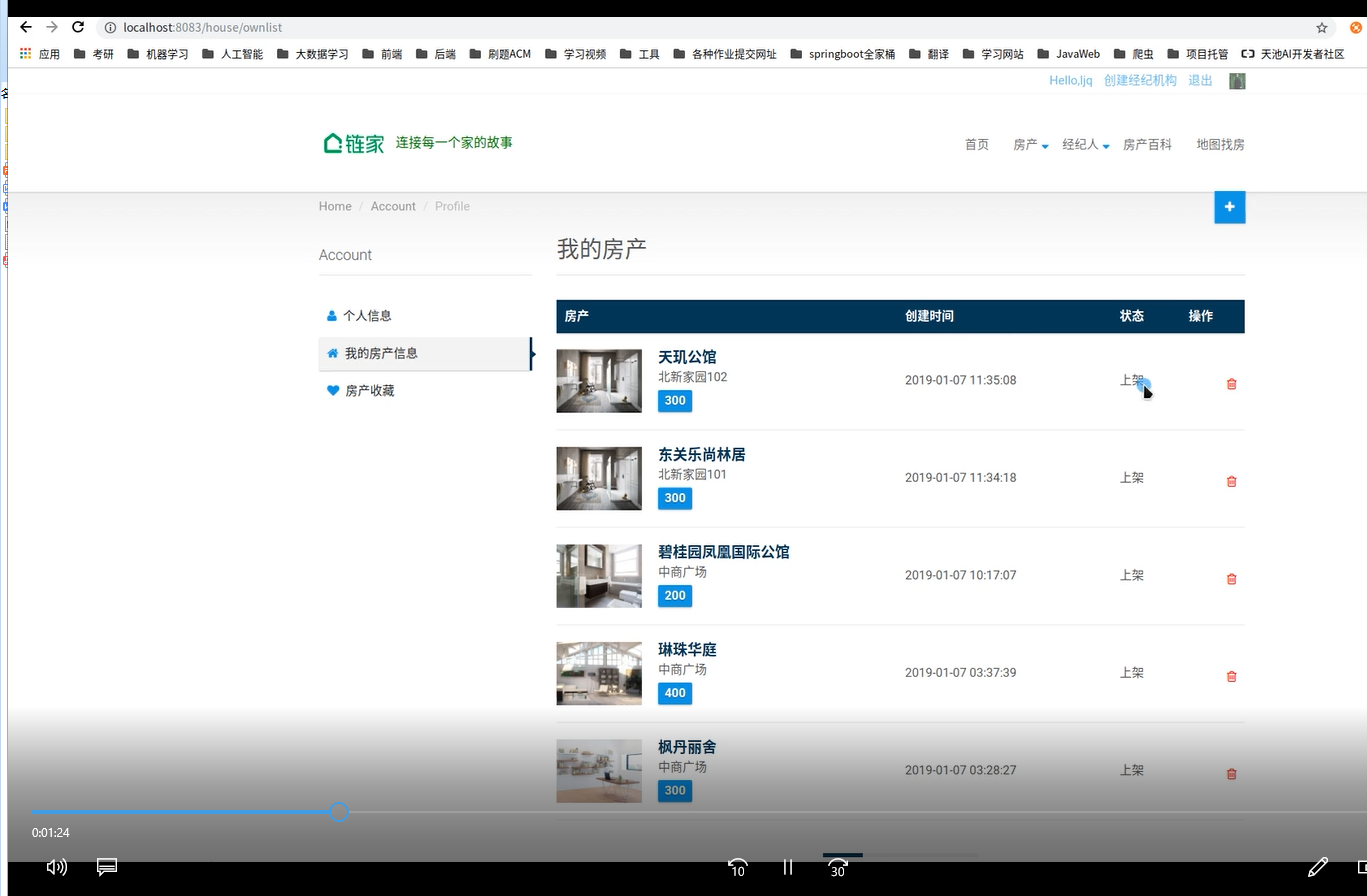Screen dimensions: 1367x896
Task: Click the 天玑公馆 property thumbnail
Action: tap(599, 381)
